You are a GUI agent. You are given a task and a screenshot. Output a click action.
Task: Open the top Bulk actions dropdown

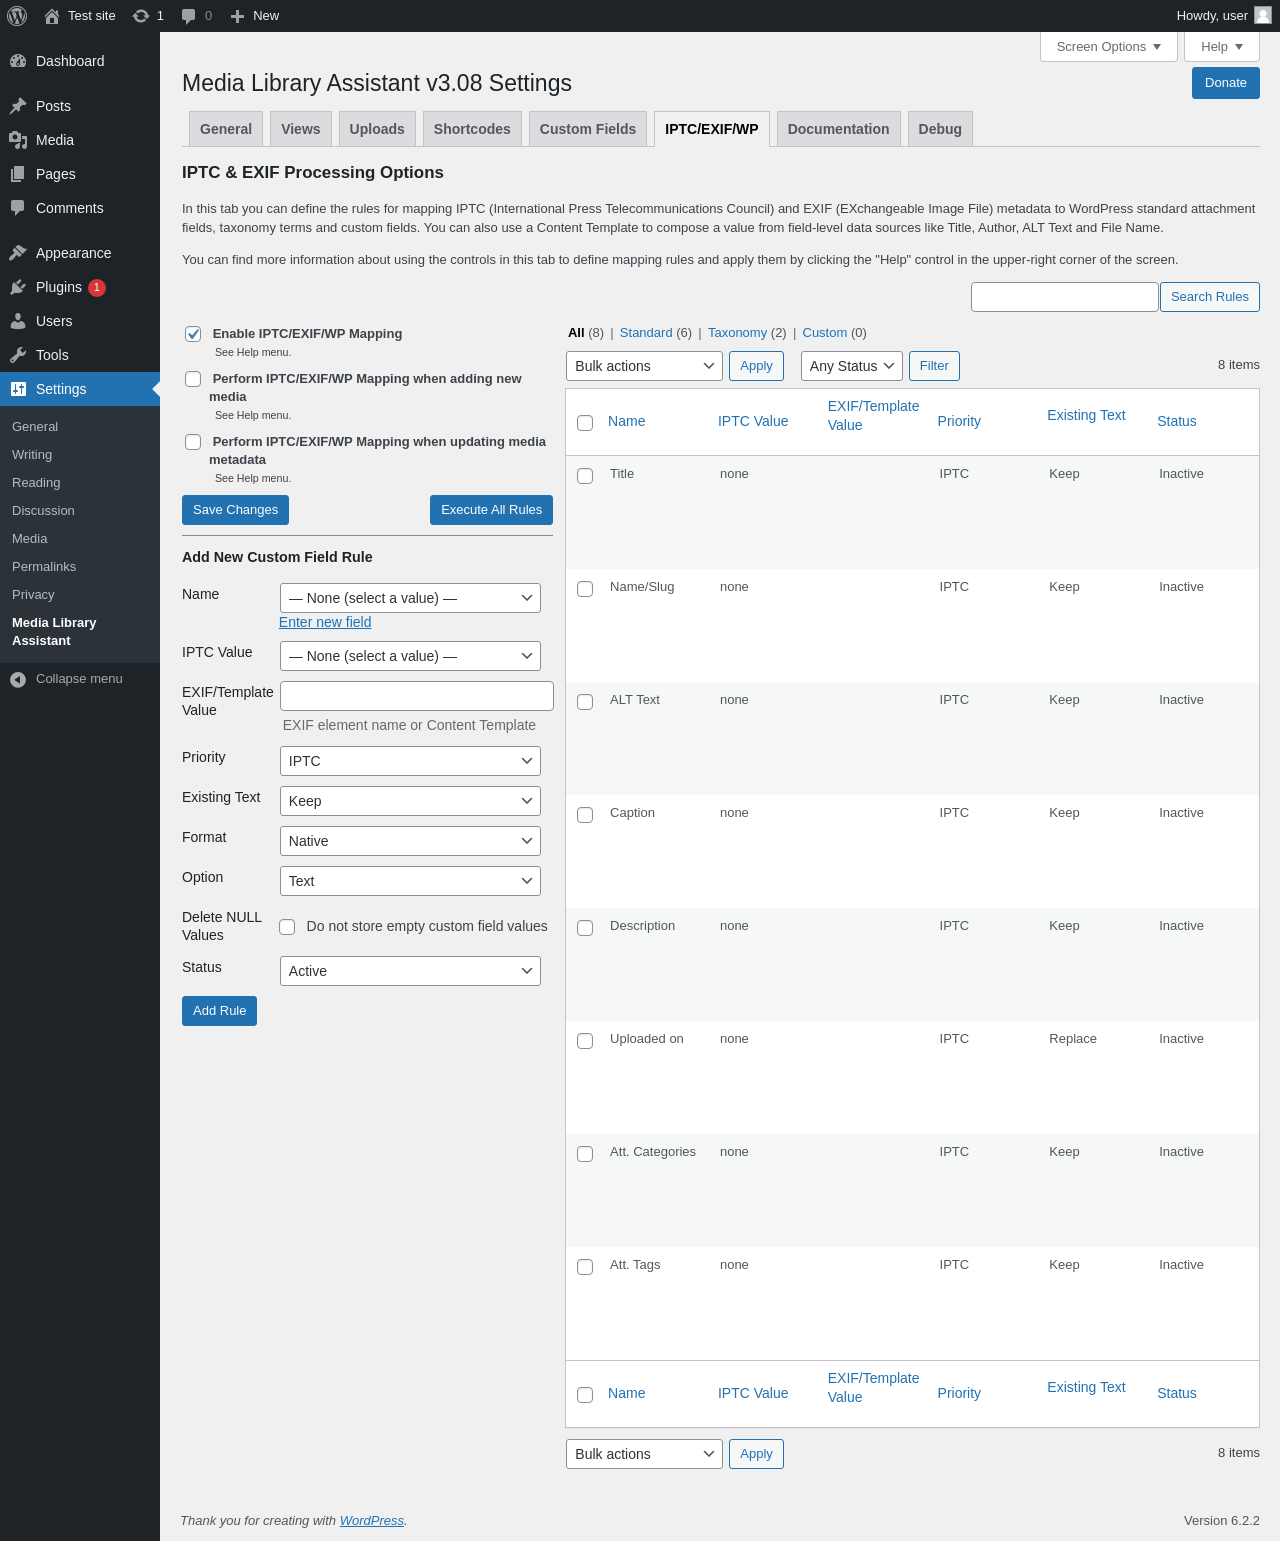point(644,366)
